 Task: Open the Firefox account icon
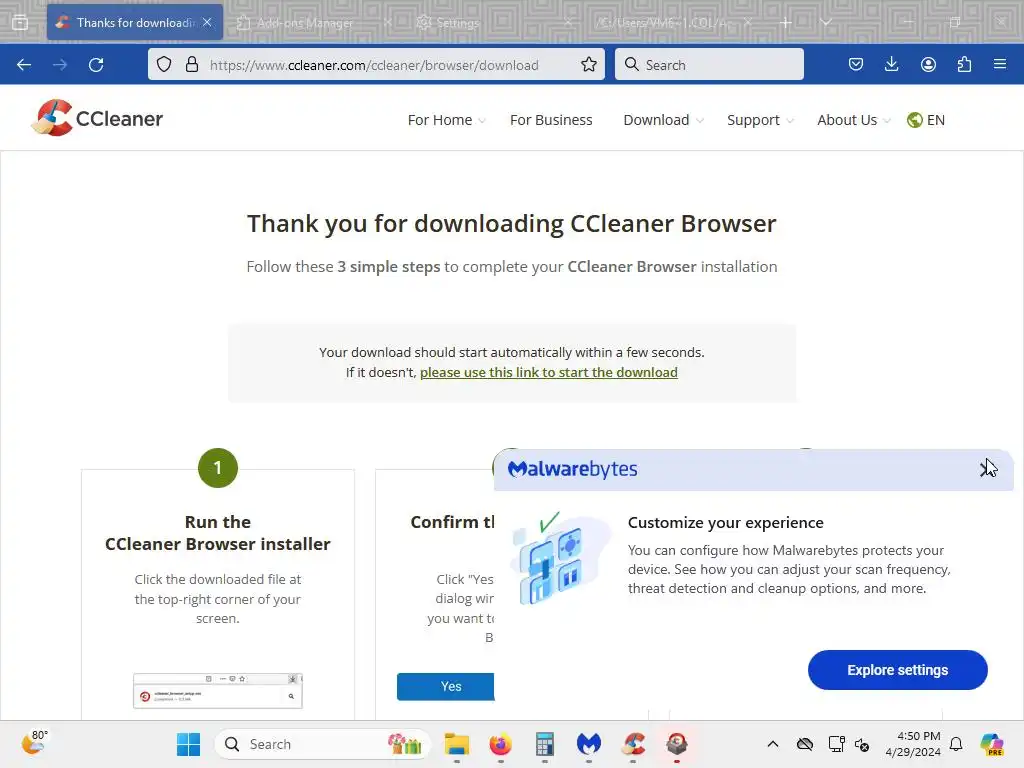[928, 64]
